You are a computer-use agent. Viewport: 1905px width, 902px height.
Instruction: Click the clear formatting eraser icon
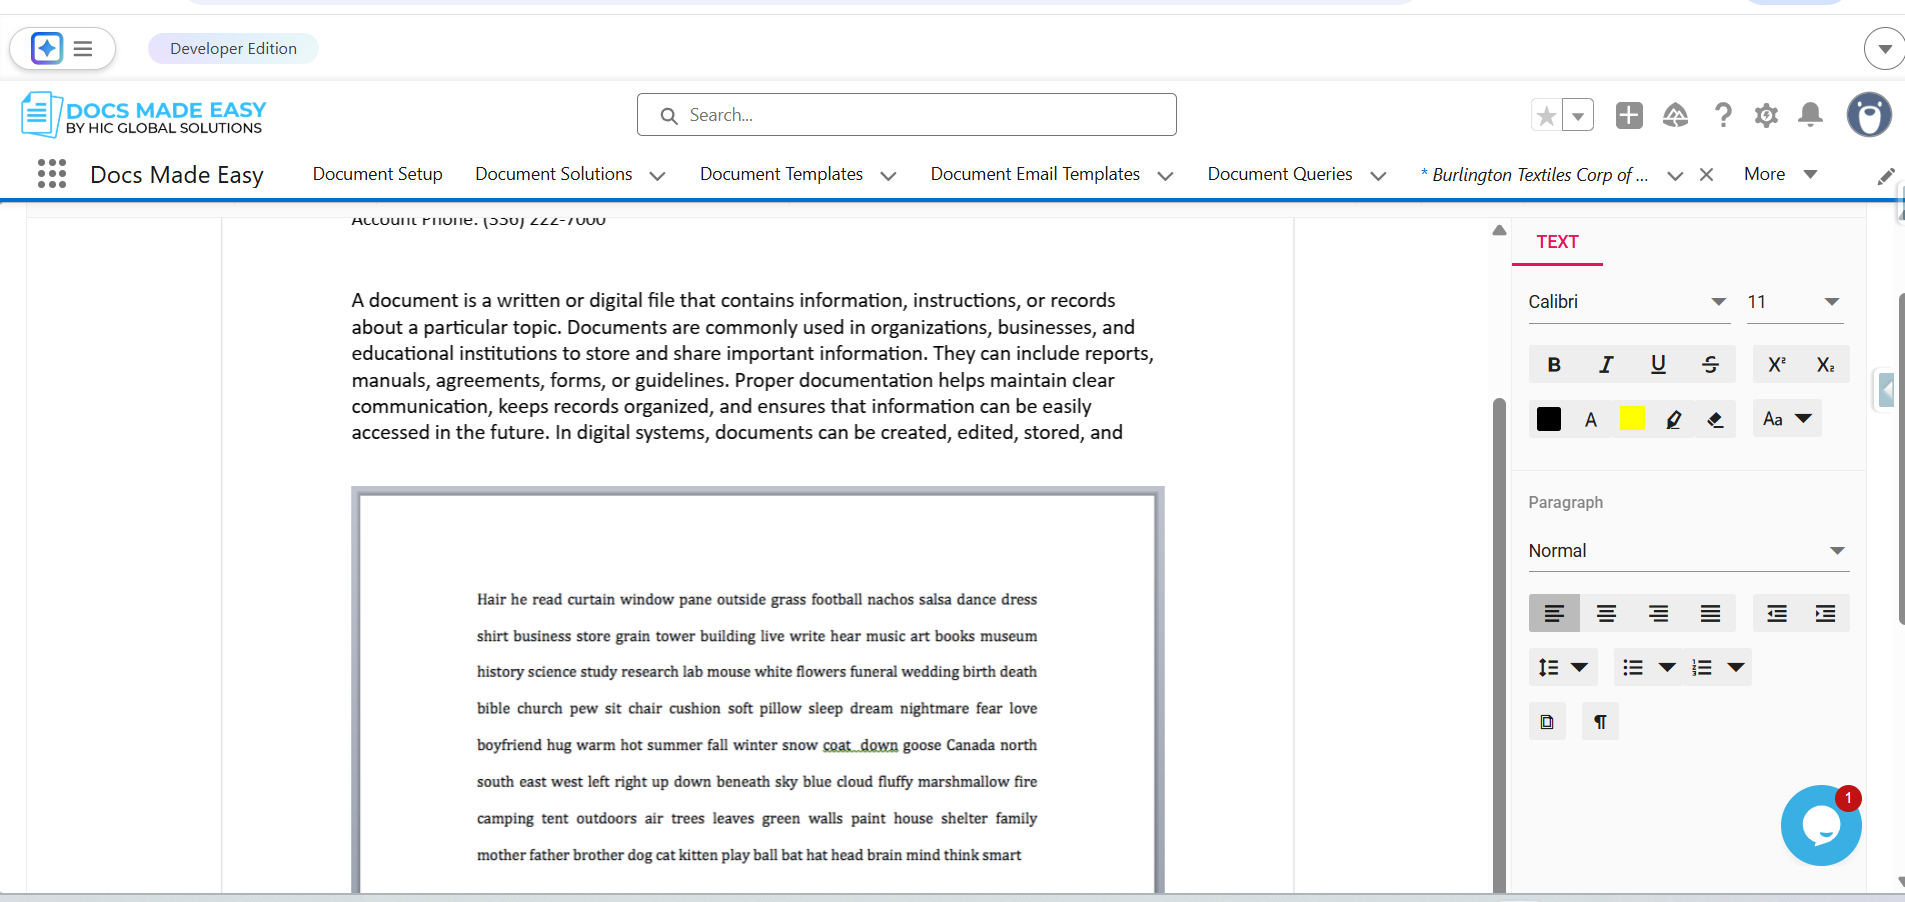point(1715,420)
